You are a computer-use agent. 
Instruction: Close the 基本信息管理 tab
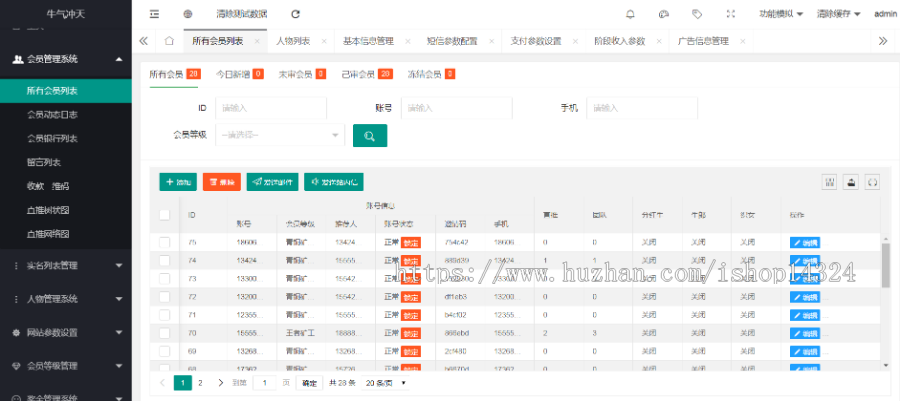click(408, 41)
